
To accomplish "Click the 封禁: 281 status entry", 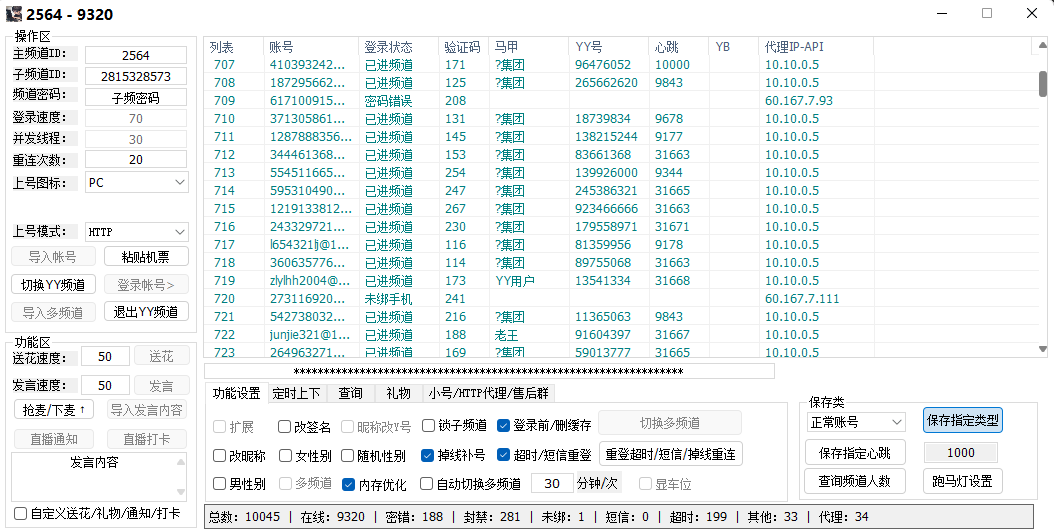I will pyautogui.click(x=492, y=517).
